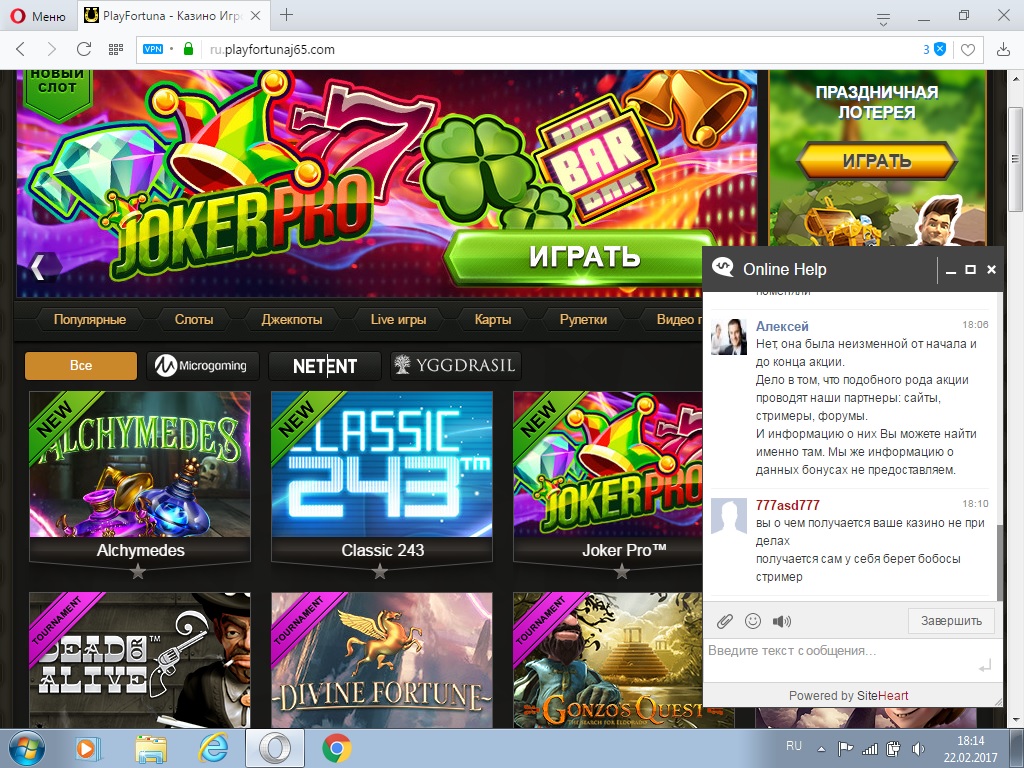This screenshot has height=768, width=1024.
Task: Open File Explorer from taskbar
Action: pyautogui.click(x=151, y=748)
